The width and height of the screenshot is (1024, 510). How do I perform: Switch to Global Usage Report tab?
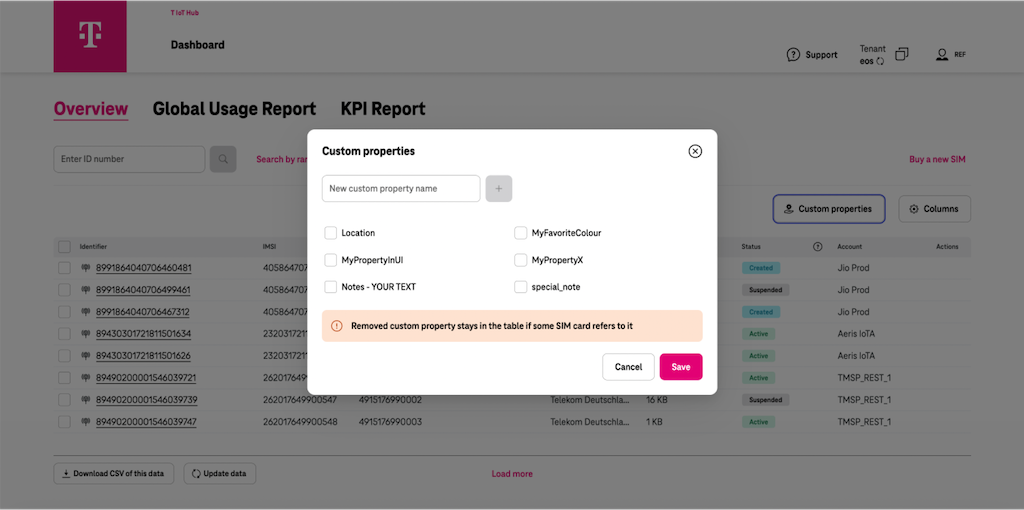tap(234, 109)
